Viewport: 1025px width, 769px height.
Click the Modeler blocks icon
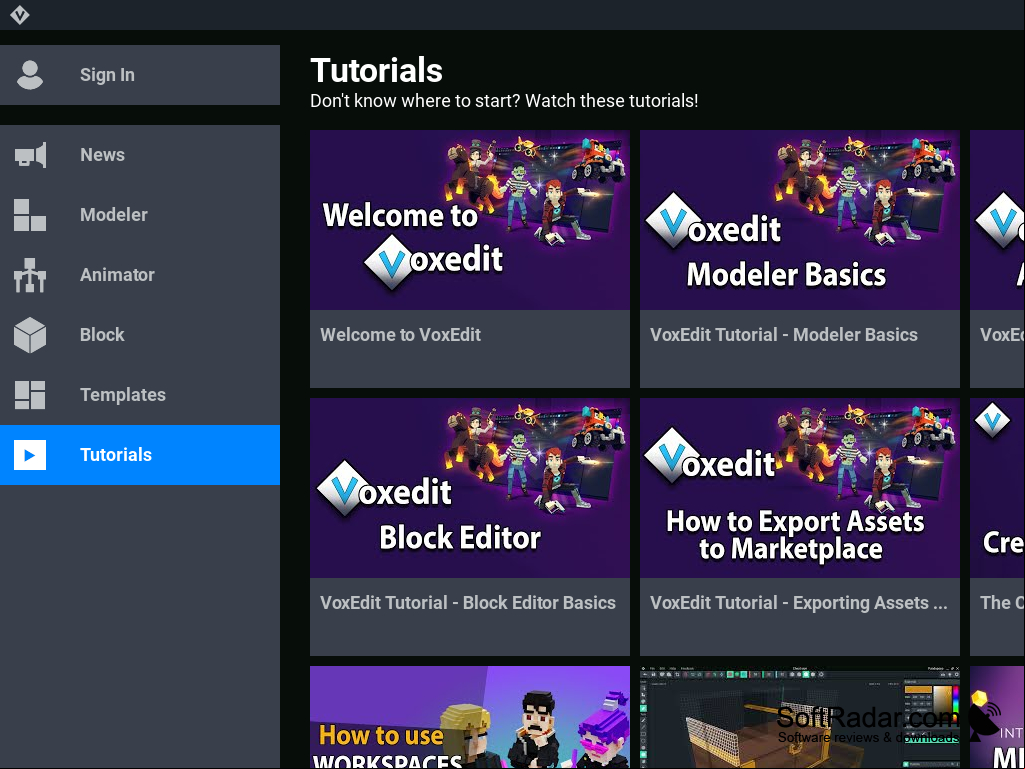(x=30, y=215)
